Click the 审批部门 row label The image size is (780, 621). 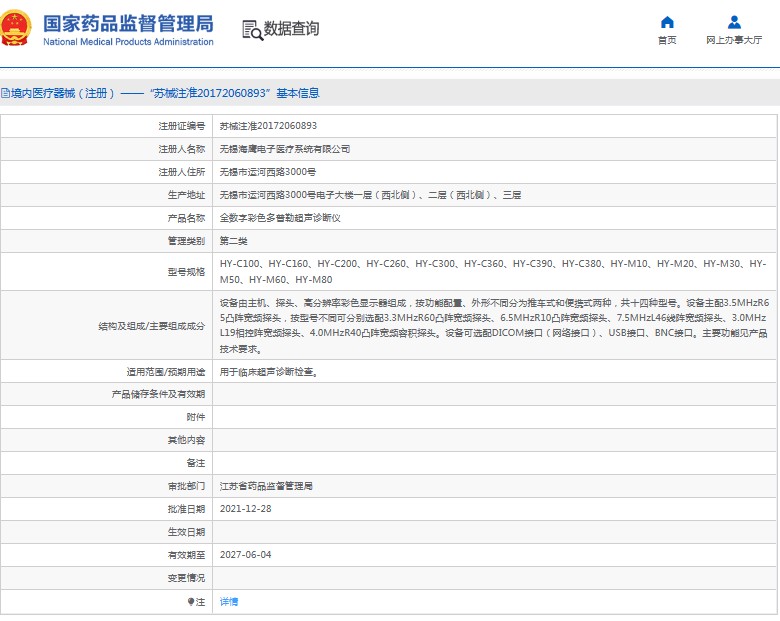[x=186, y=486]
